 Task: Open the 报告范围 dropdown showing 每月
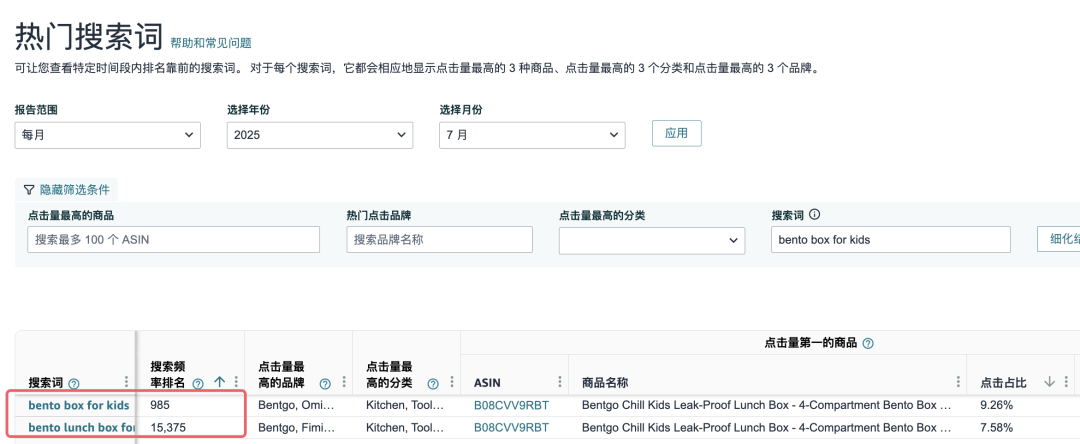(x=107, y=135)
